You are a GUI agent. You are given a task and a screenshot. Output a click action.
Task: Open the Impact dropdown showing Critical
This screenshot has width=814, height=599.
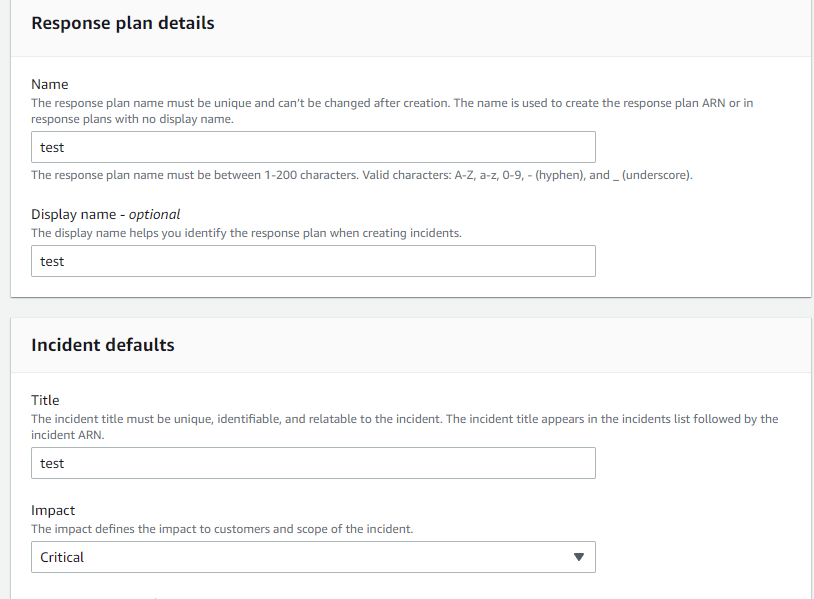pyautogui.click(x=313, y=557)
